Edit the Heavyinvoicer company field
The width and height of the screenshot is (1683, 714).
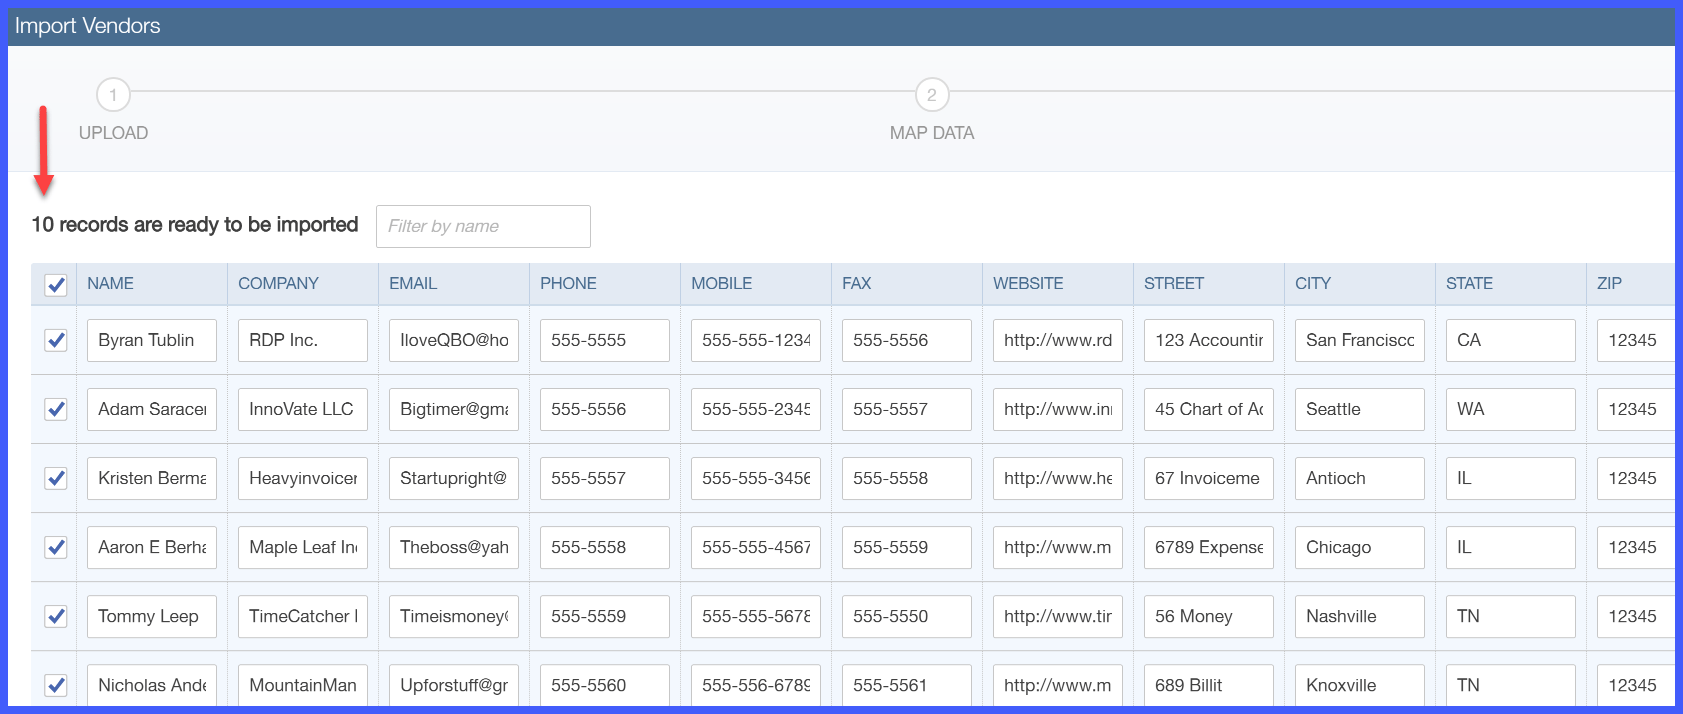(x=303, y=478)
